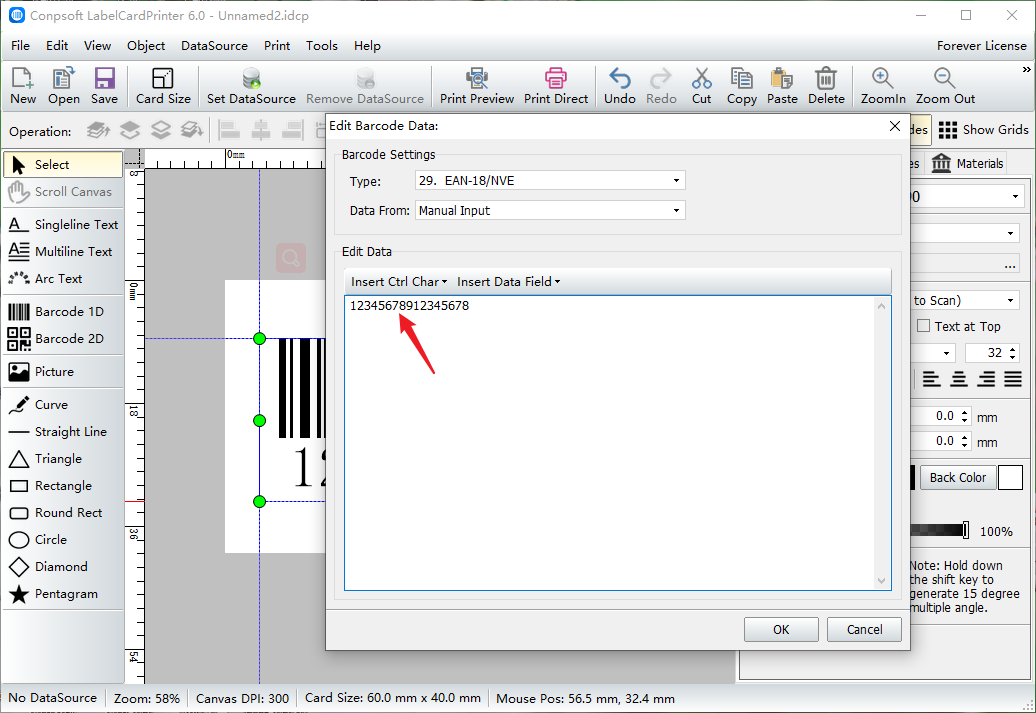Screen dimensions: 1036x713
Task: Expand the Insert Data Field menu
Action: [508, 281]
